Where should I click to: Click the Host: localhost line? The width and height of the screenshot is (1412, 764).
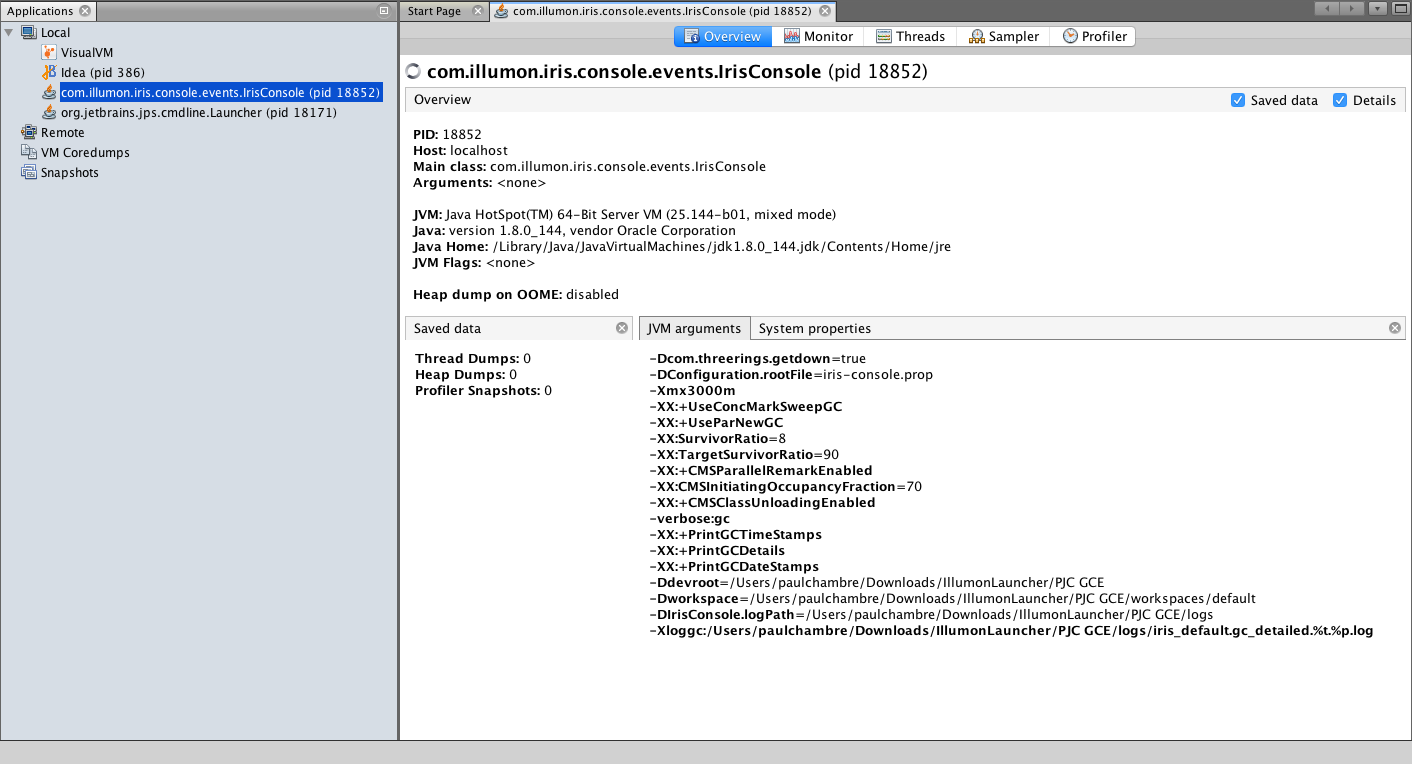click(x=460, y=150)
